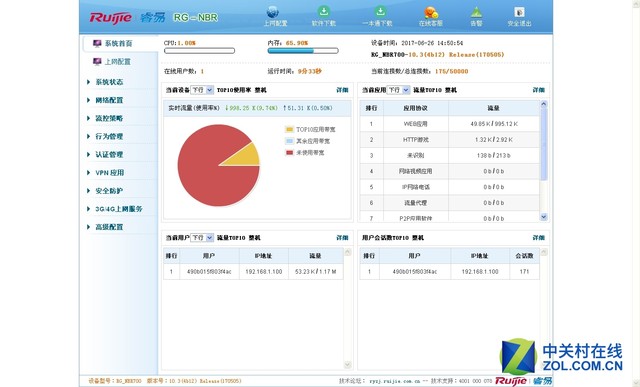
Task: Click the 设备时间 date and time value
Action: click(x=432, y=43)
